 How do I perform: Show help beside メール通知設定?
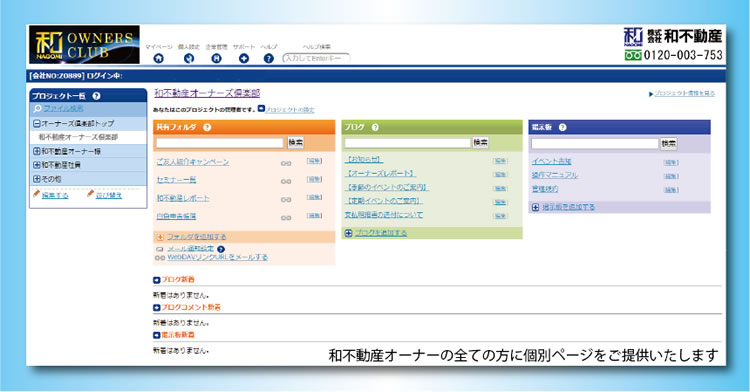[x=221, y=249]
